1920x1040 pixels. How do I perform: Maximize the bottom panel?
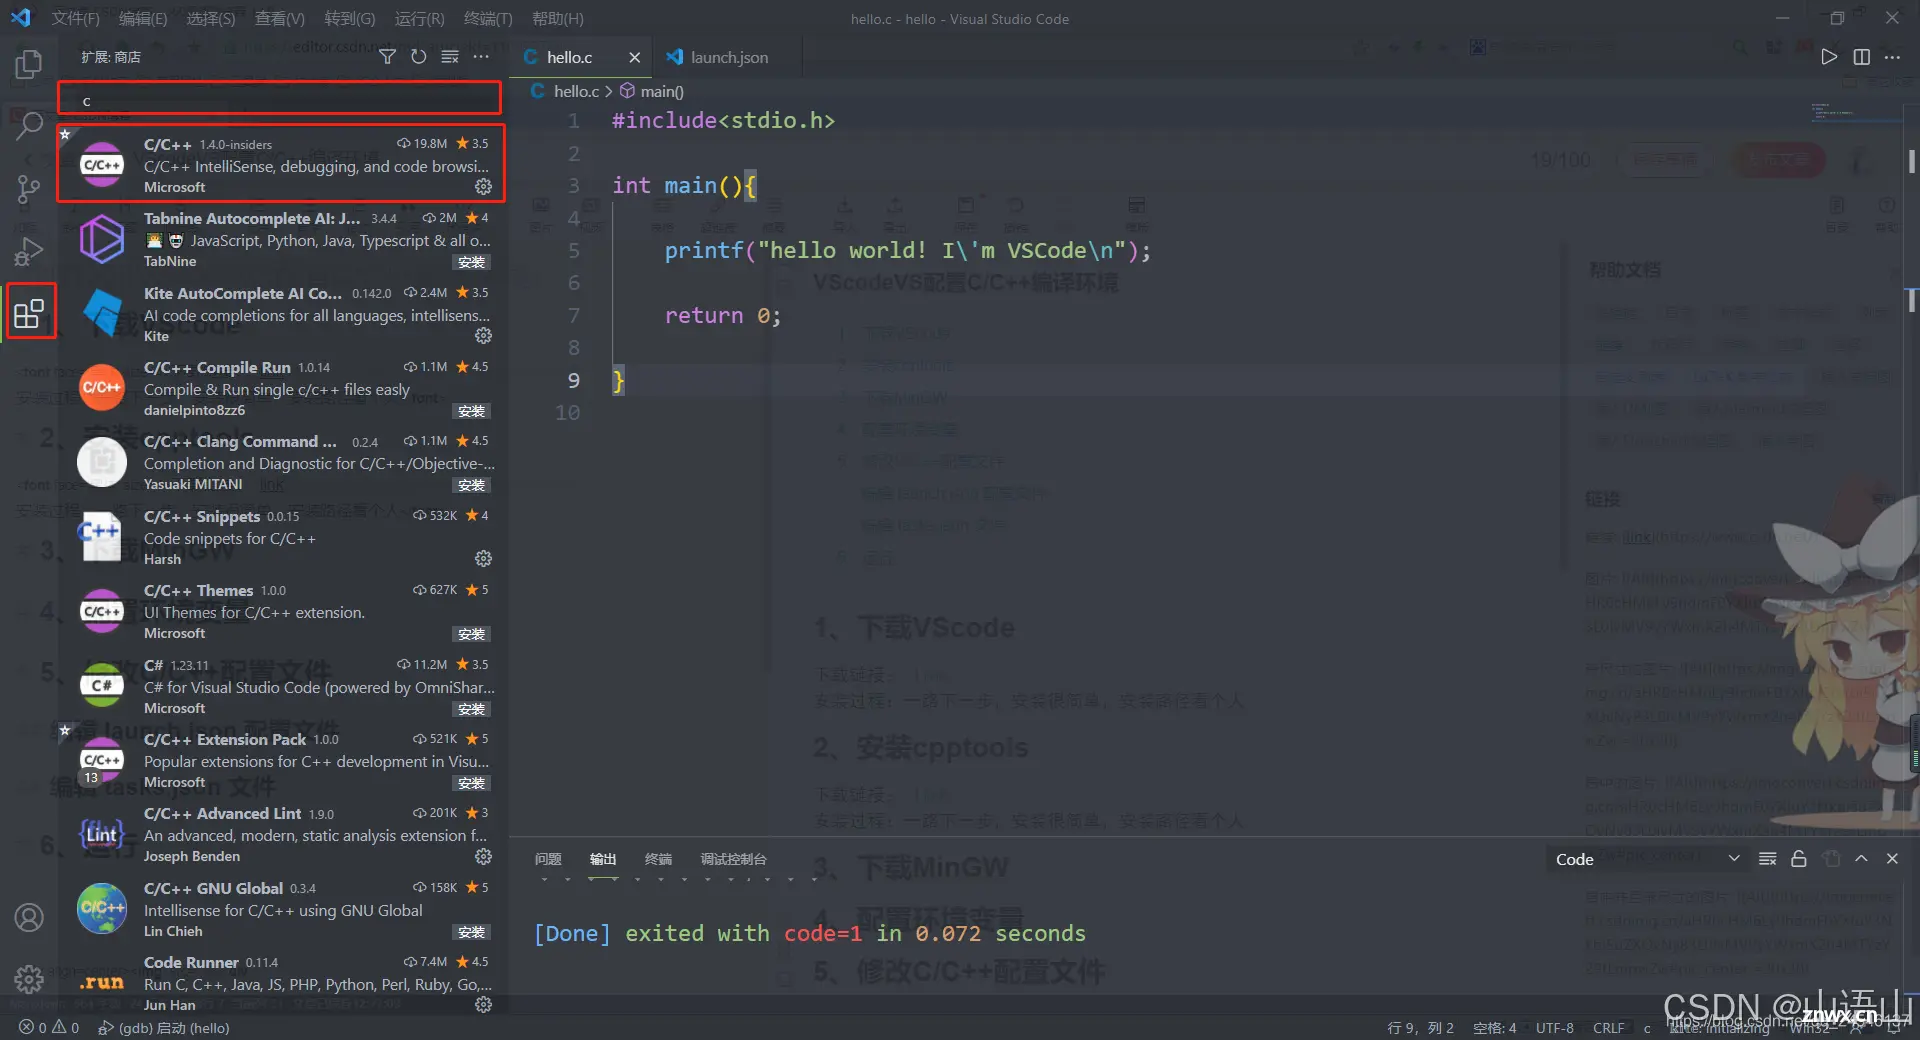pos(1861,859)
